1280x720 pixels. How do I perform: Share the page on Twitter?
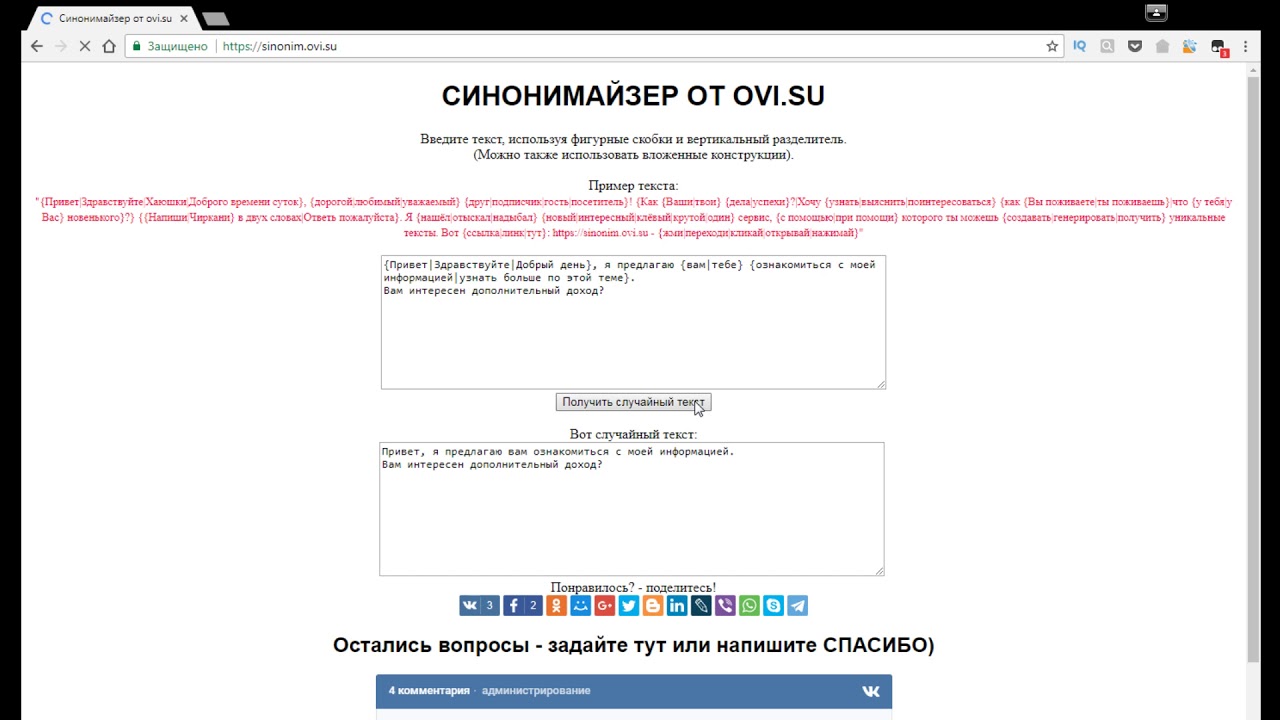point(628,605)
